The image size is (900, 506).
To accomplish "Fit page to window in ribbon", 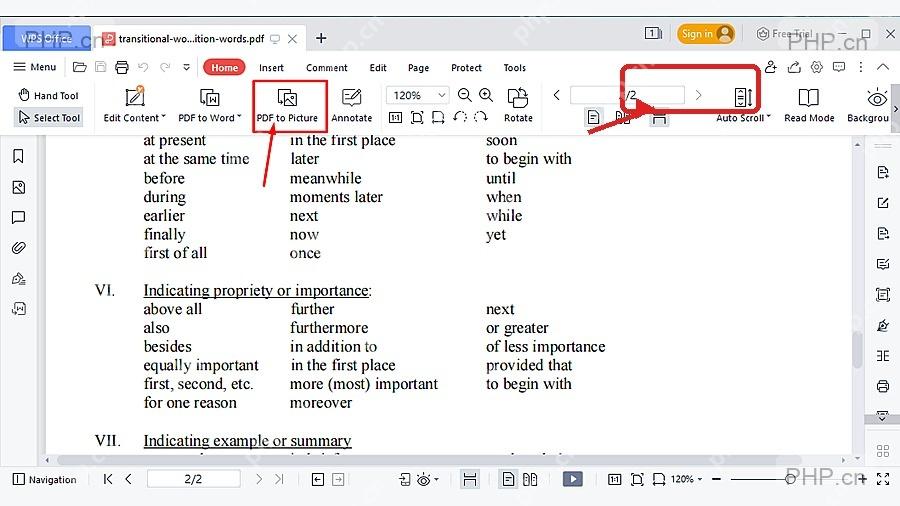I will tap(417, 118).
